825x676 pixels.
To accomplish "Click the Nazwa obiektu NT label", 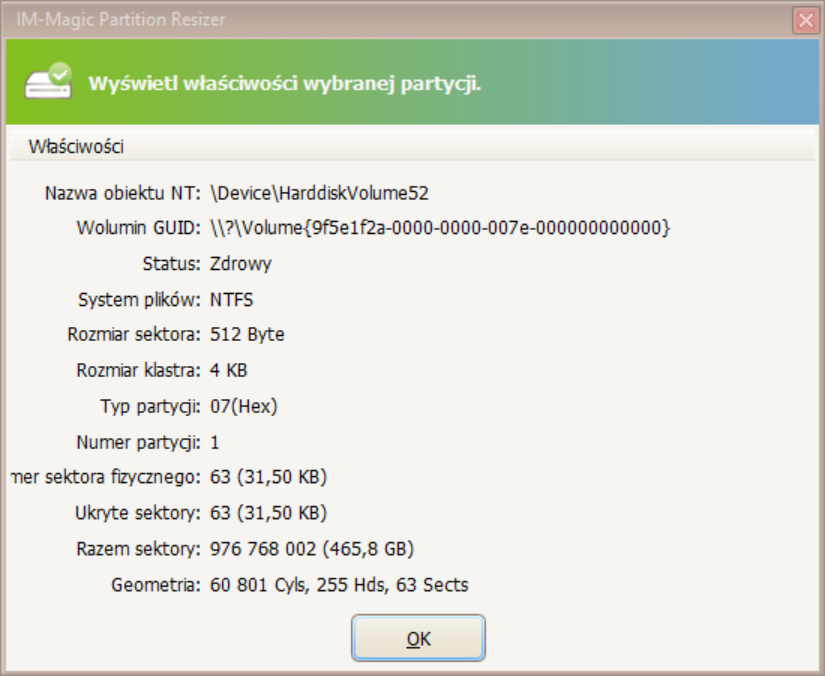I will 123,193.
